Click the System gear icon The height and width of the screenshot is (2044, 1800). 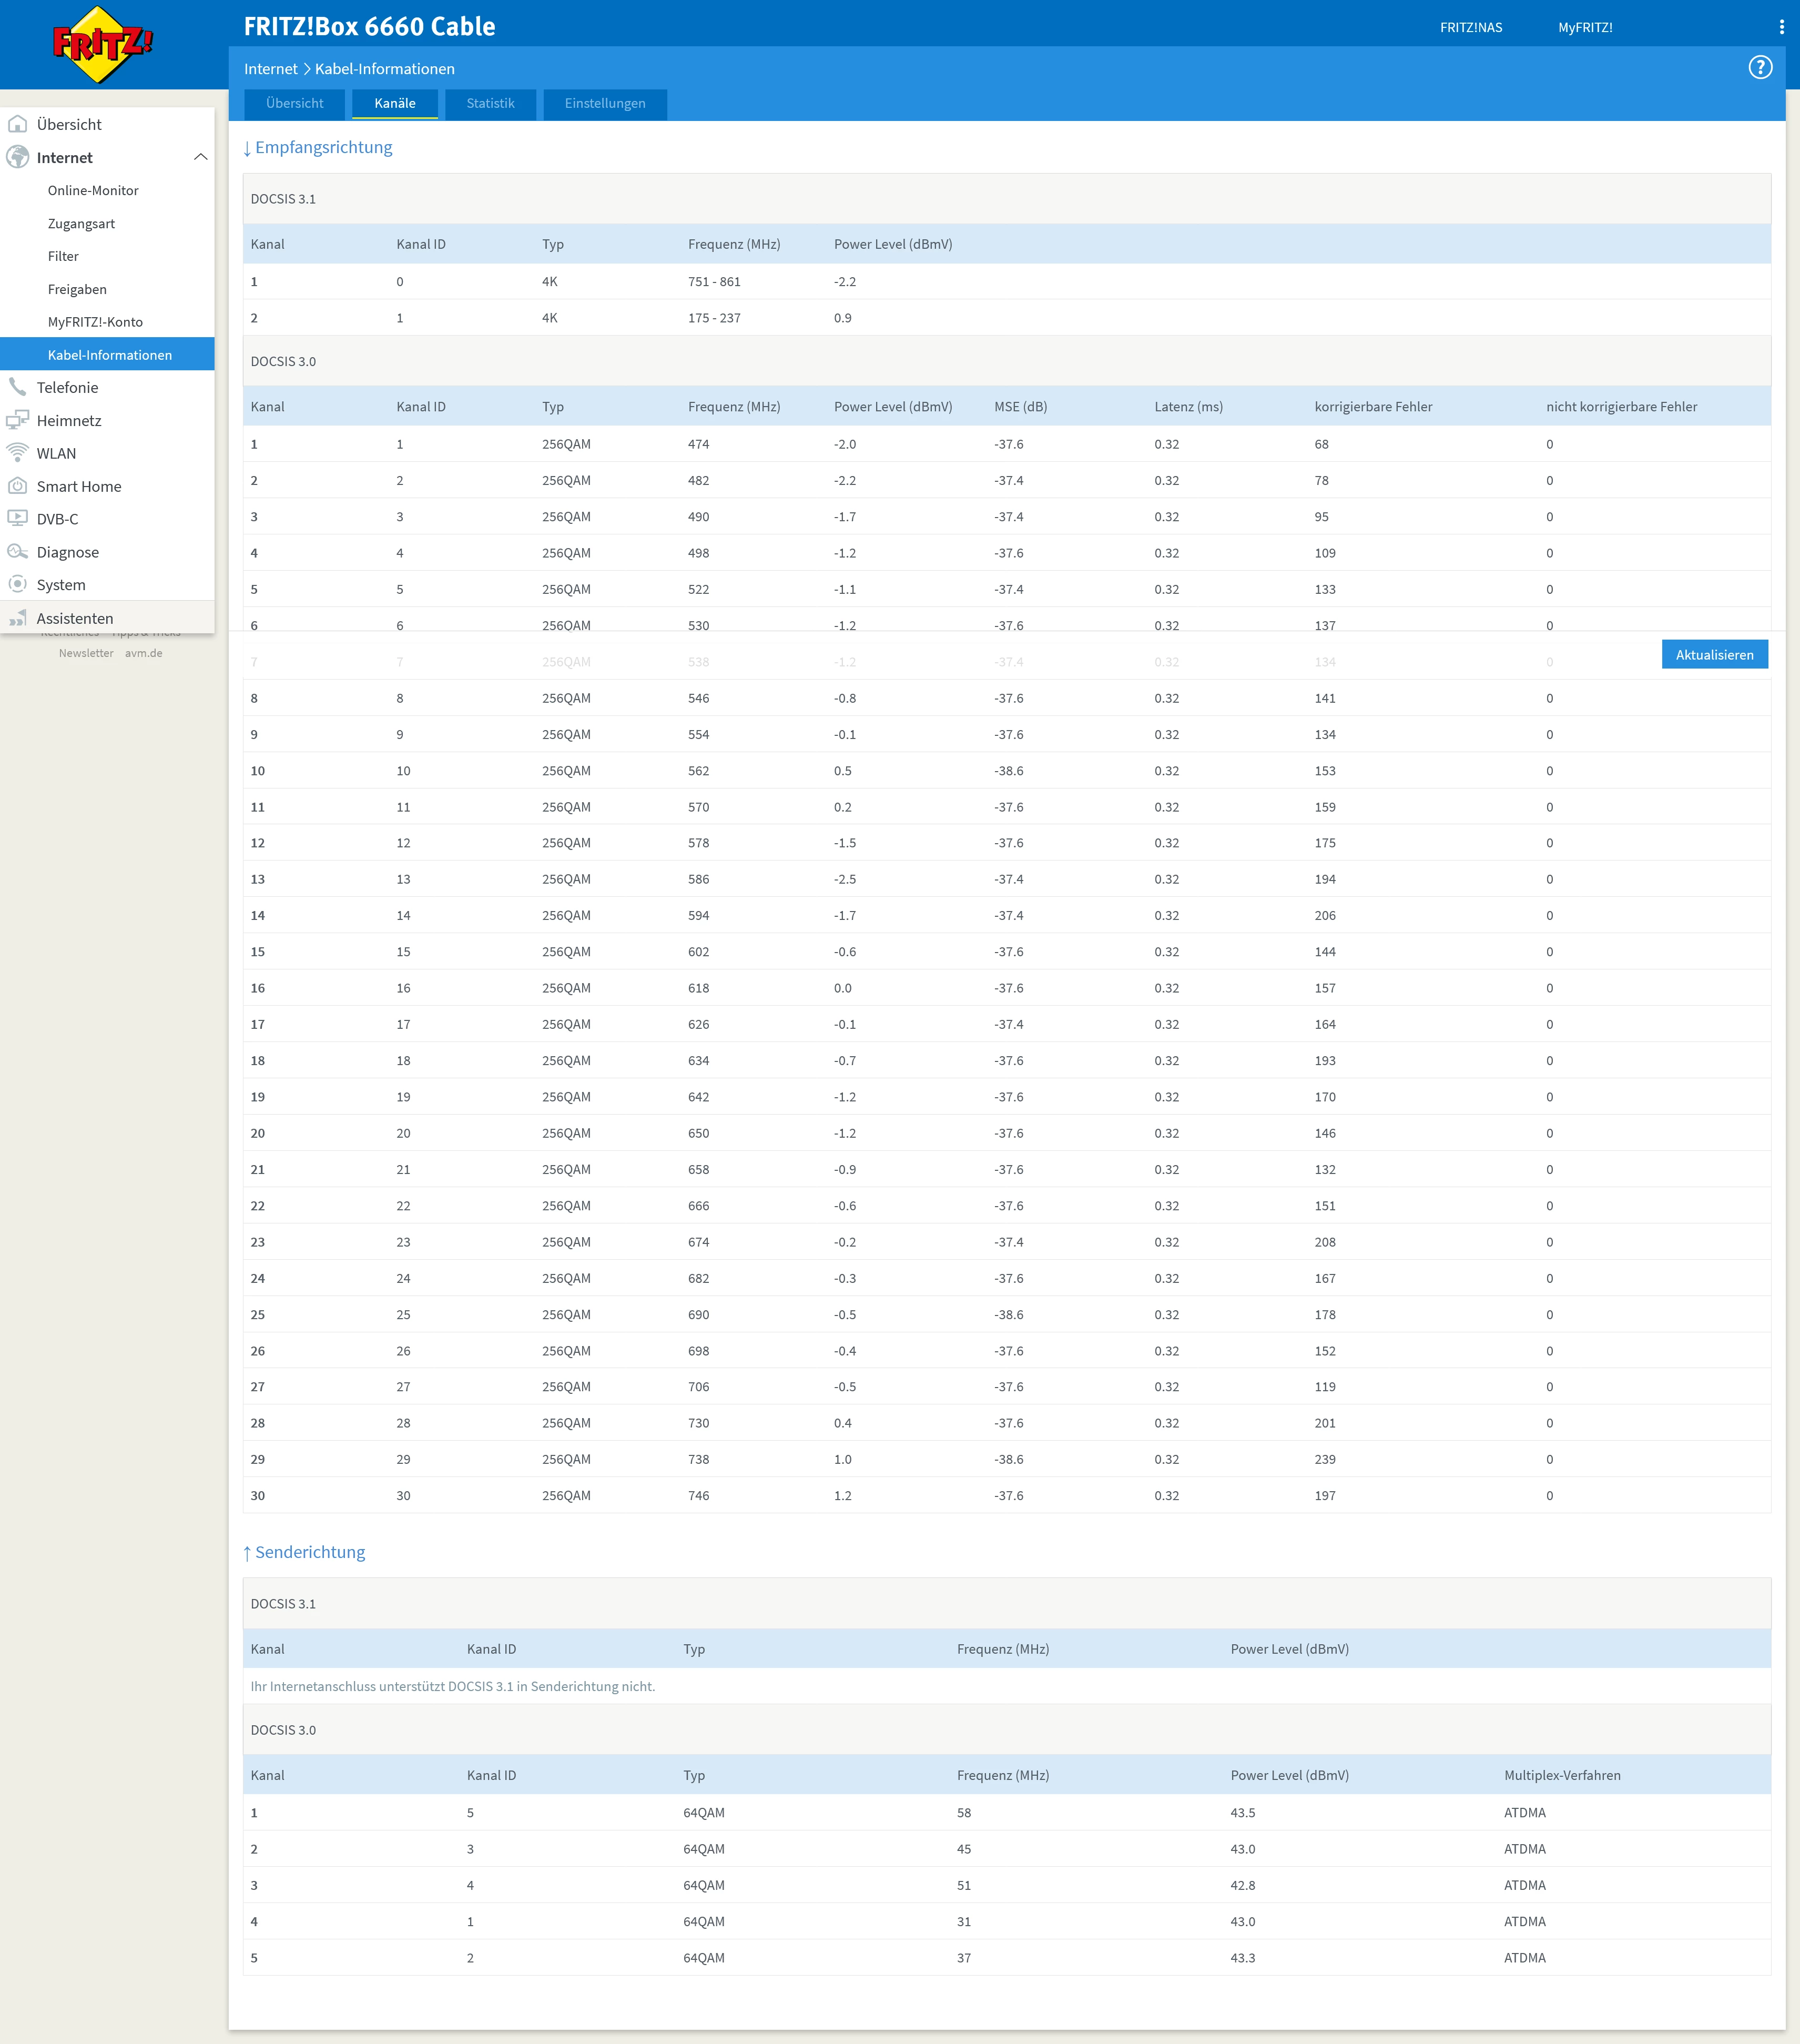pyautogui.click(x=17, y=584)
